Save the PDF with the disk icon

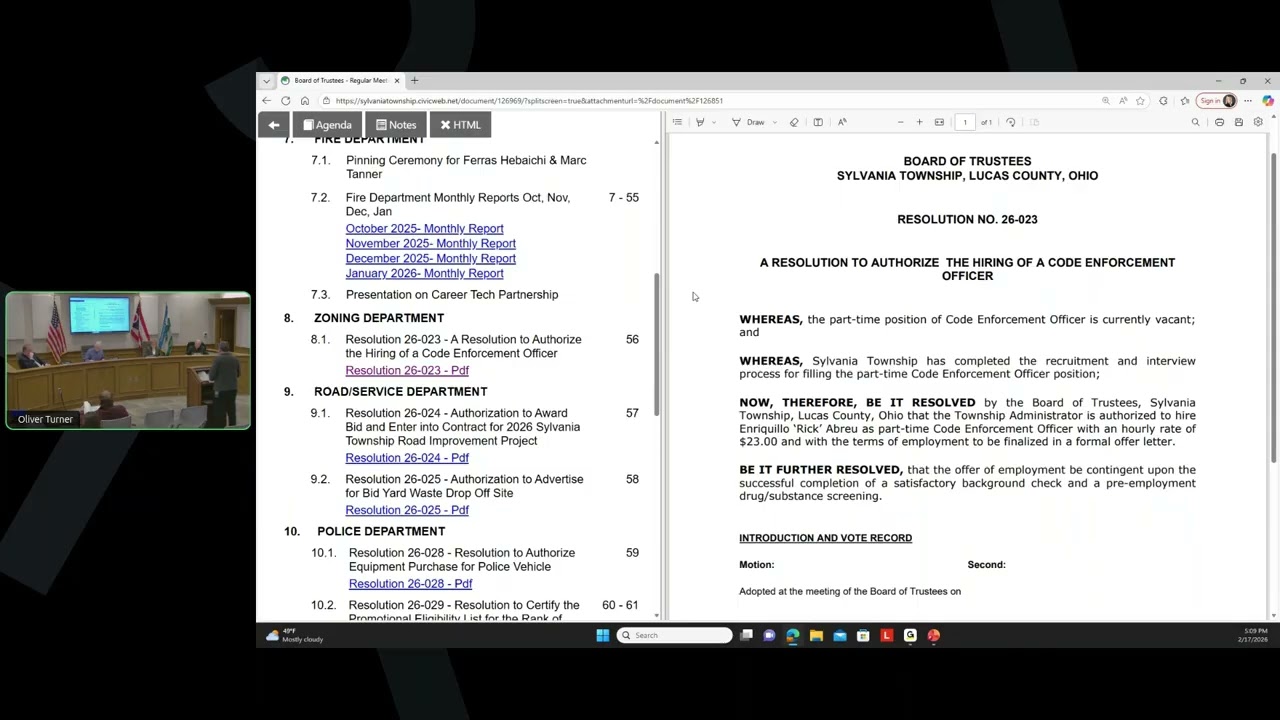pos(1238,122)
